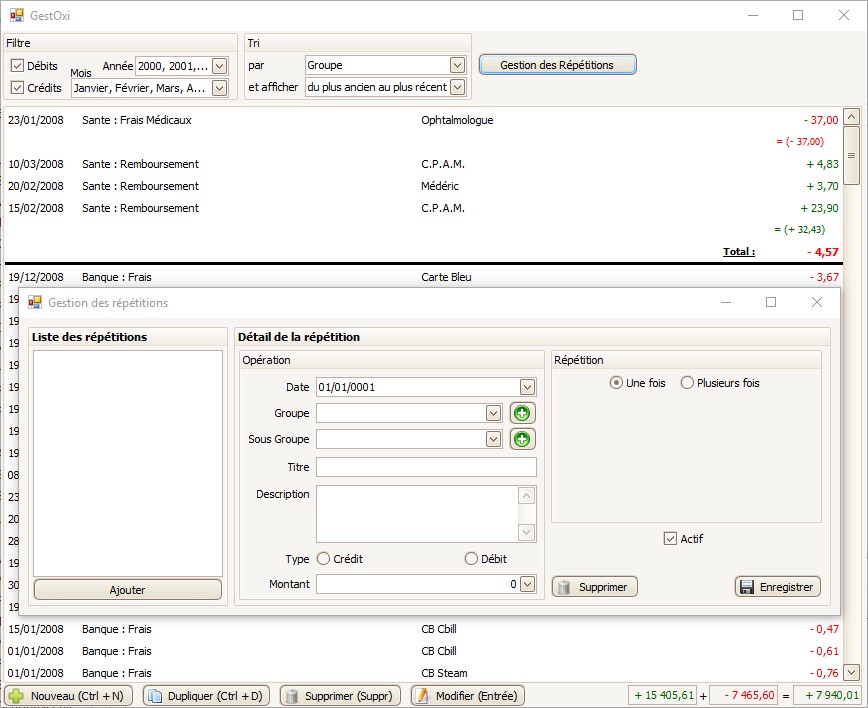Image resolution: width=868 pixels, height=708 pixels.
Task: Click the empty Liste des répétitions box
Action: coord(128,463)
